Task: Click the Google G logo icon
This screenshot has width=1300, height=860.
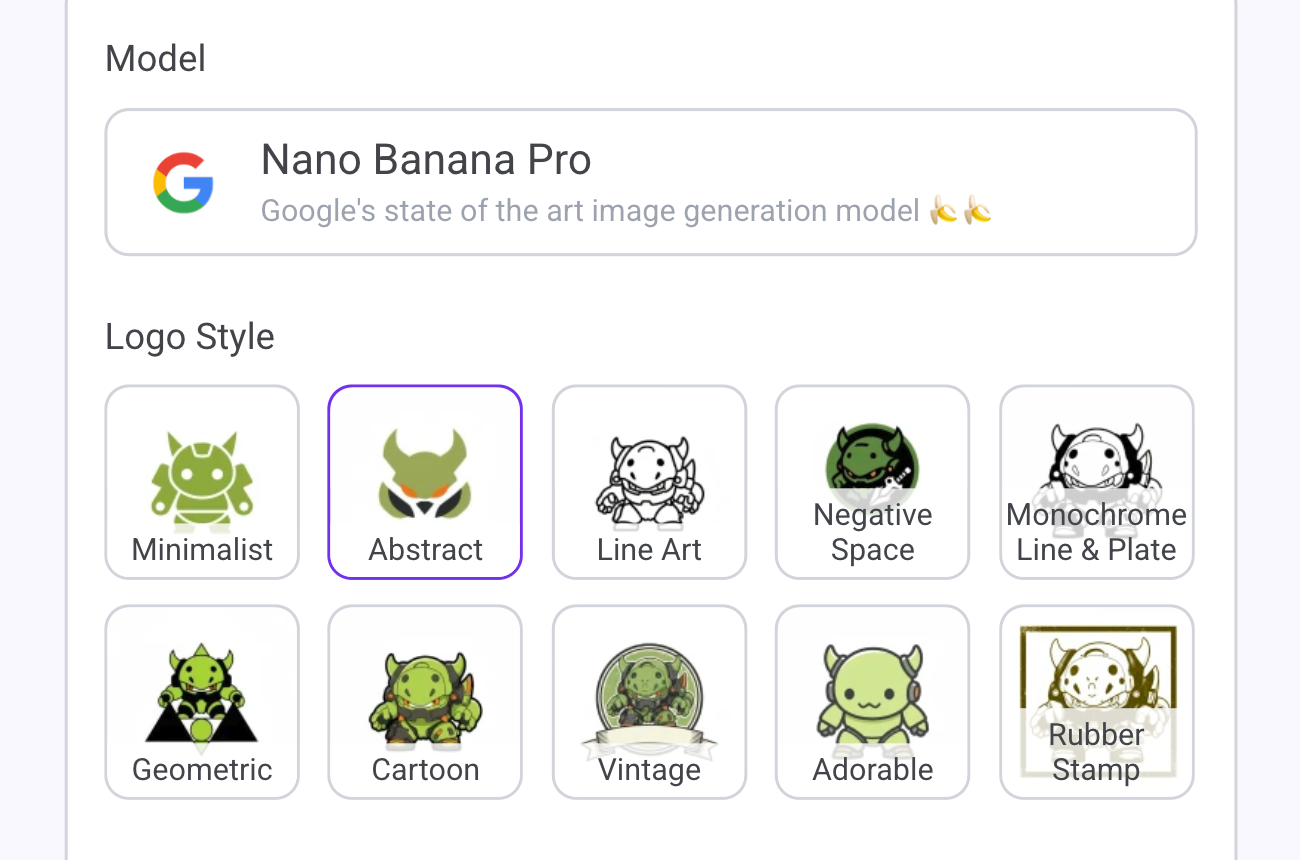Action: [x=183, y=182]
